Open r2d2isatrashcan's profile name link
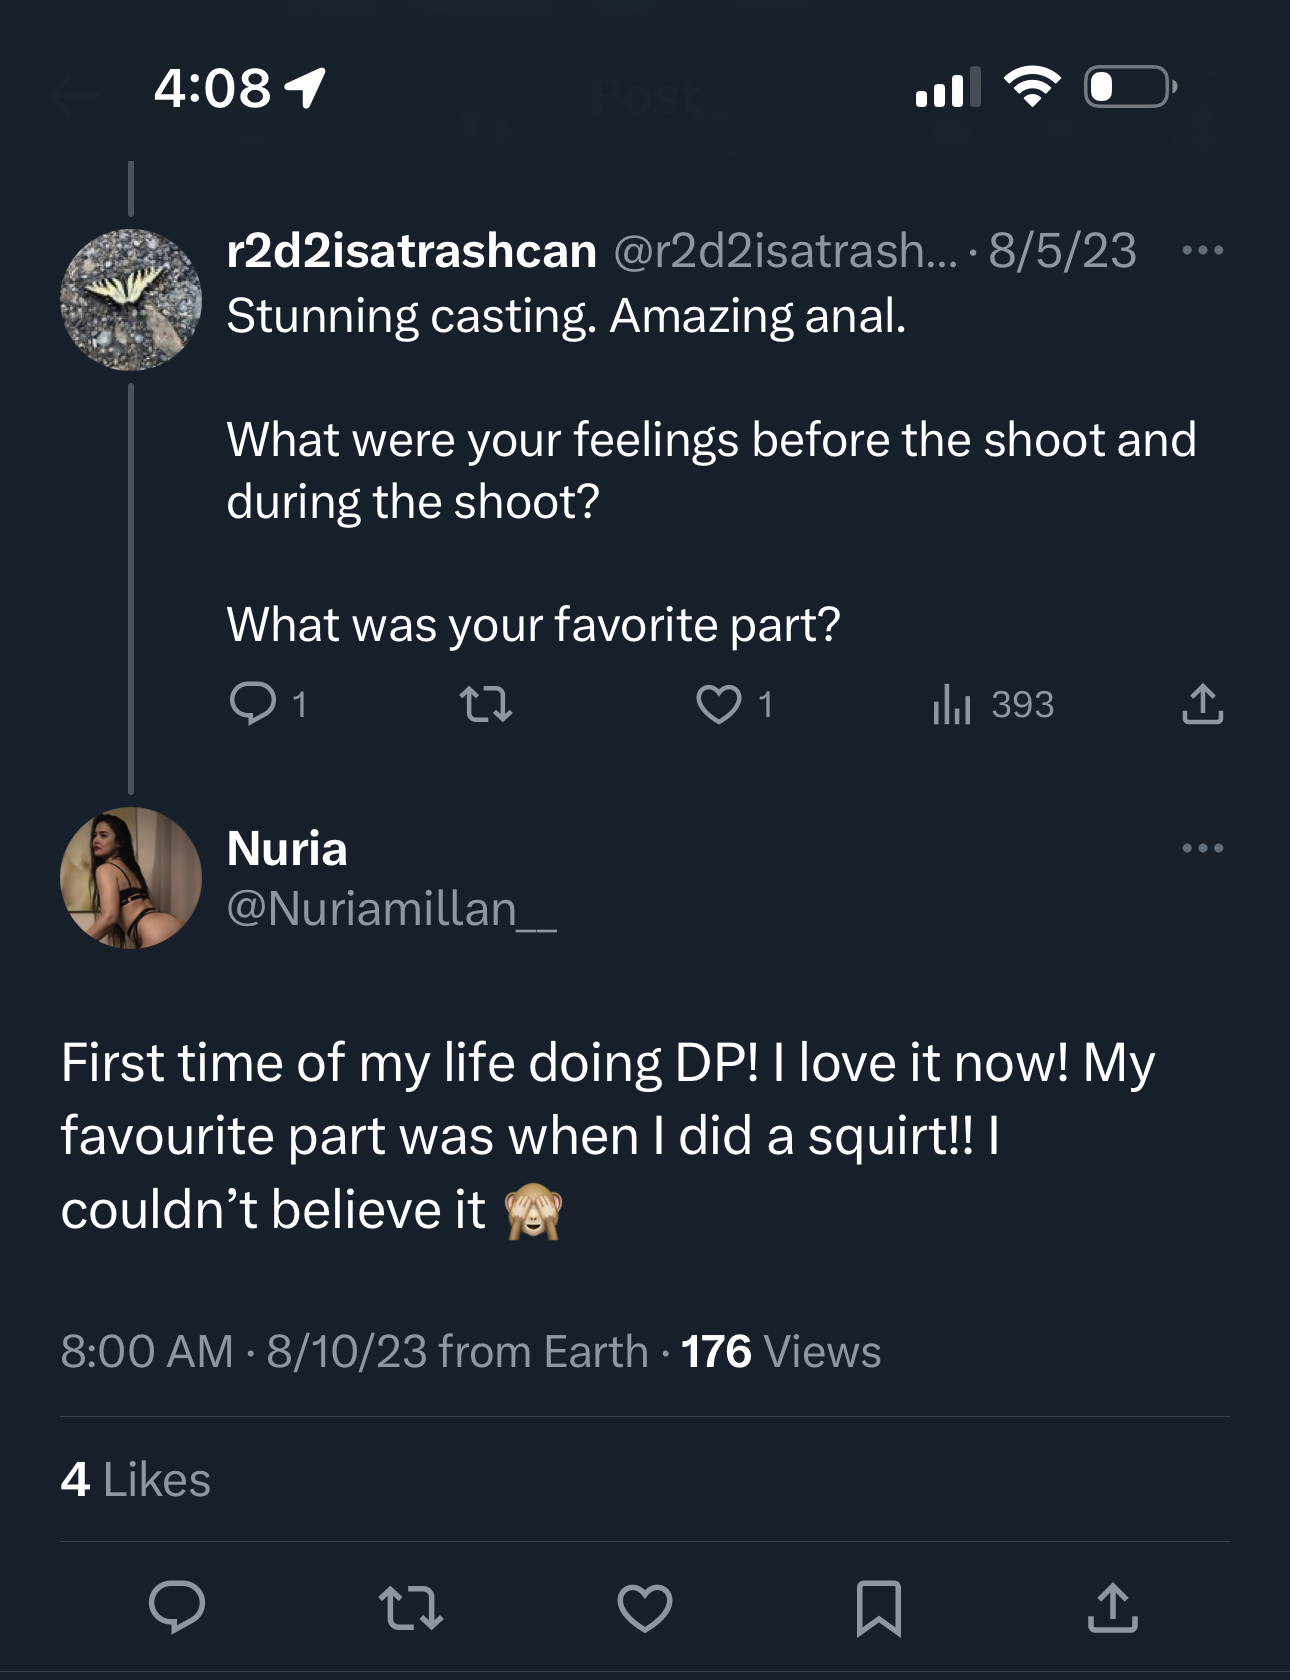1290x1680 pixels. [411, 250]
